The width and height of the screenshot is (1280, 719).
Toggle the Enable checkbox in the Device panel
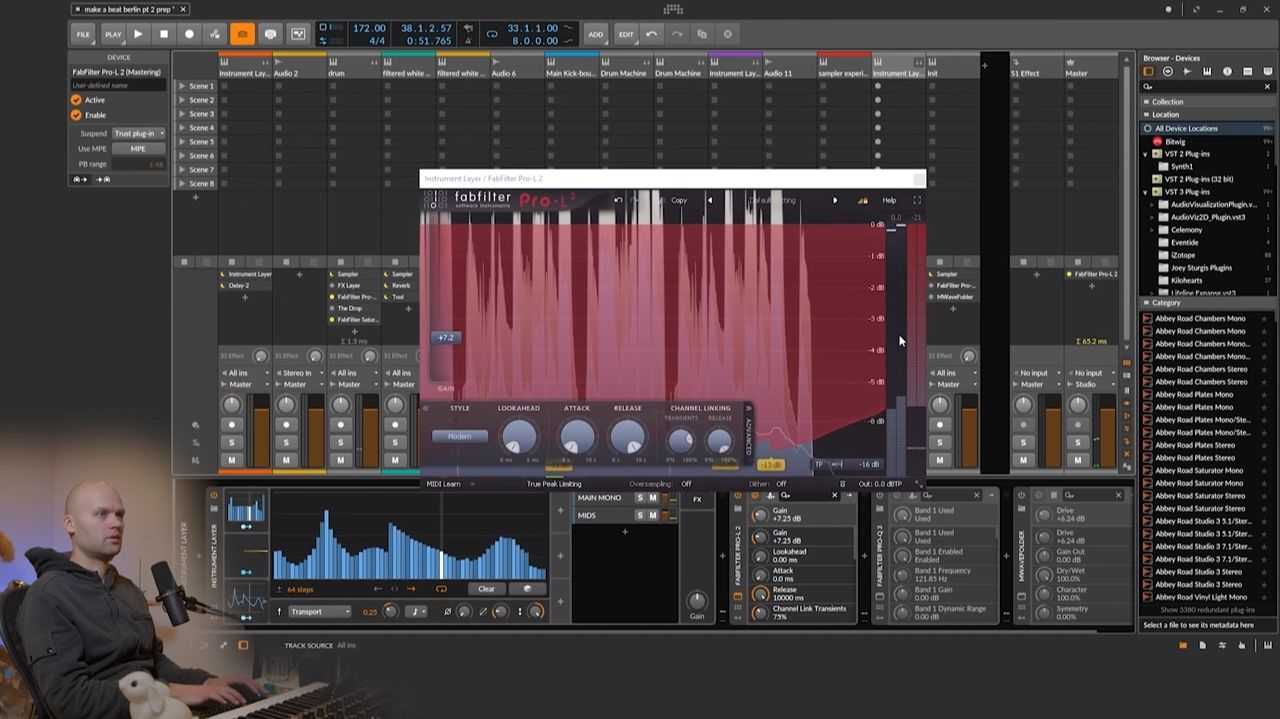pyautogui.click(x=76, y=115)
